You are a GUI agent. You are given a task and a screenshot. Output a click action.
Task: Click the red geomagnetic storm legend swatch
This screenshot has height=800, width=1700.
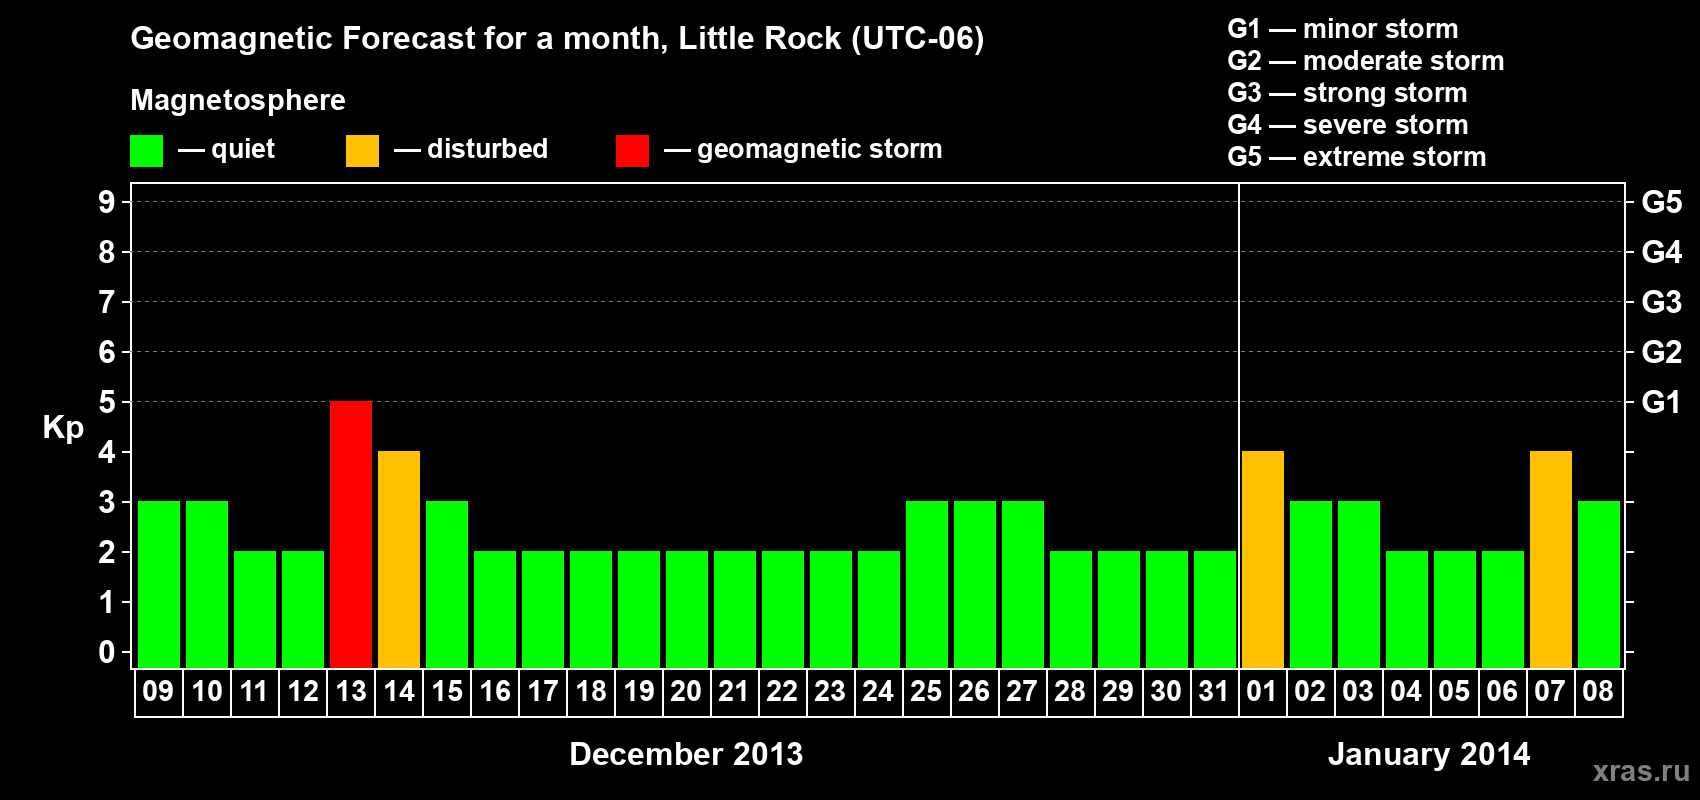(x=632, y=151)
